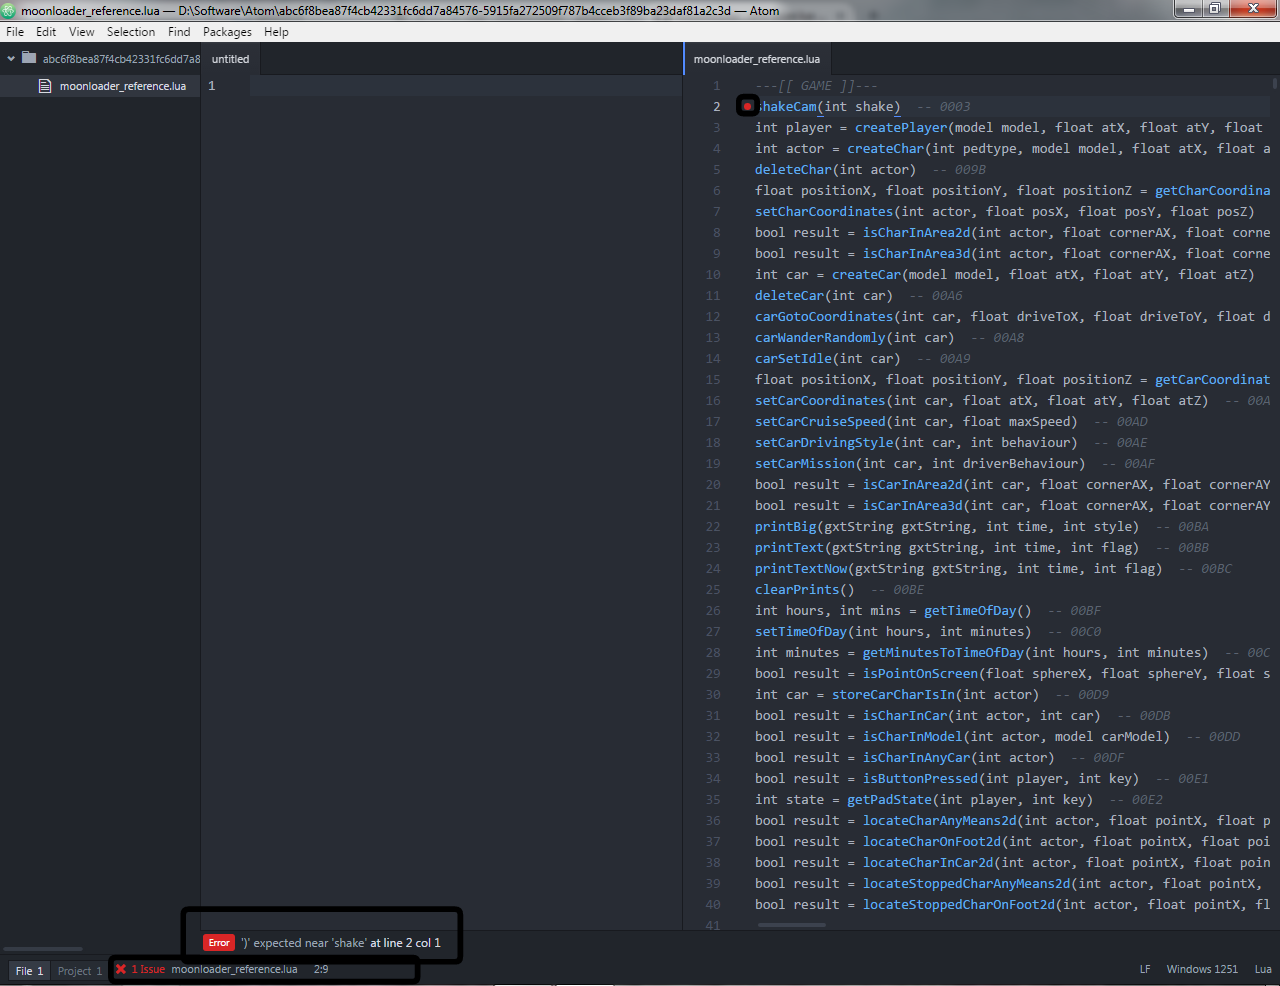1280x986 pixels.
Task: Click the createCar function name
Action: pos(867,275)
